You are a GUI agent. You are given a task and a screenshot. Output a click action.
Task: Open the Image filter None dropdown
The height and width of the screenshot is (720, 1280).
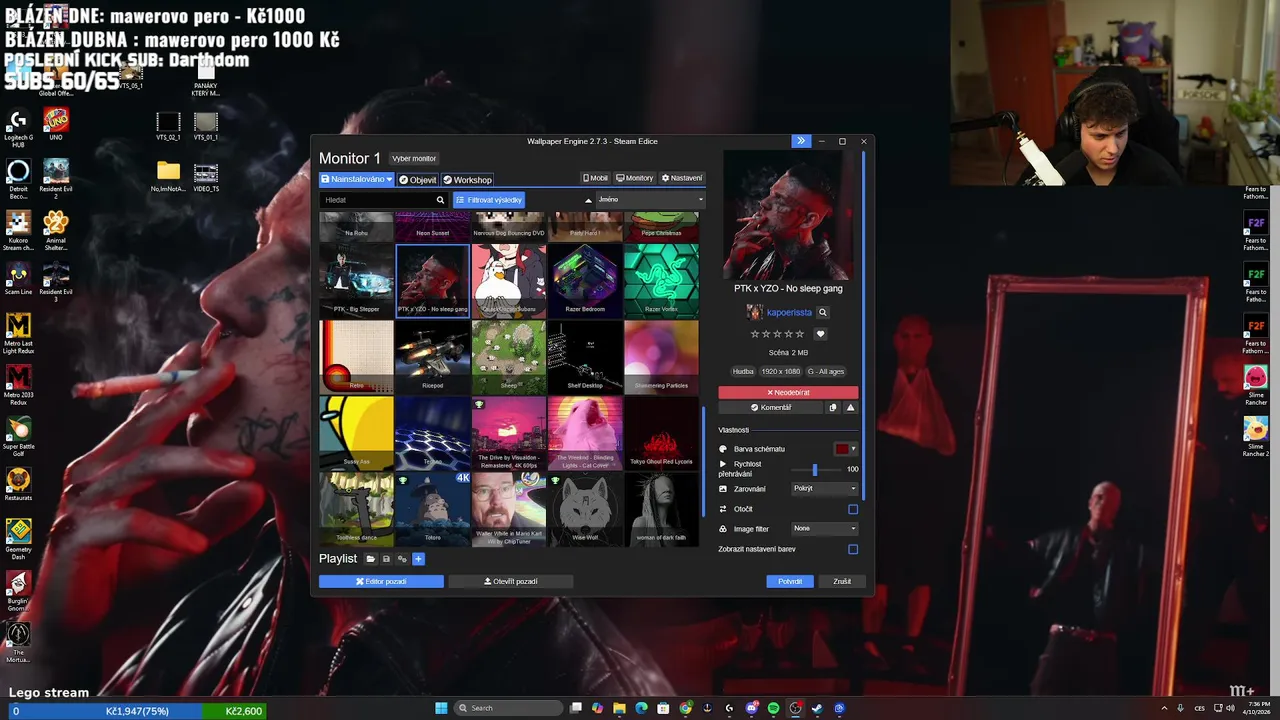click(825, 528)
